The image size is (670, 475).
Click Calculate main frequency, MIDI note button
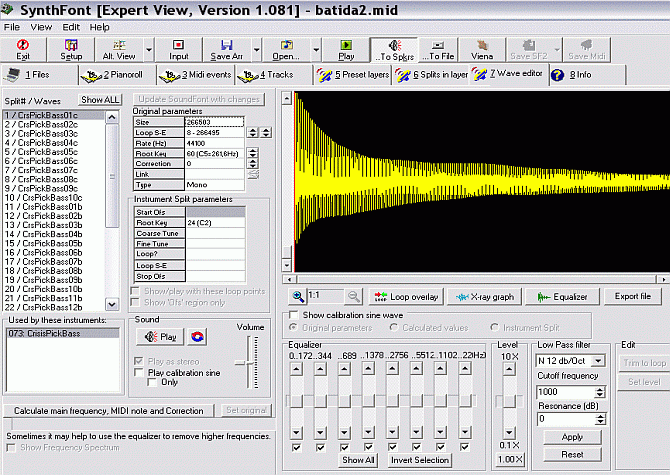(x=109, y=410)
